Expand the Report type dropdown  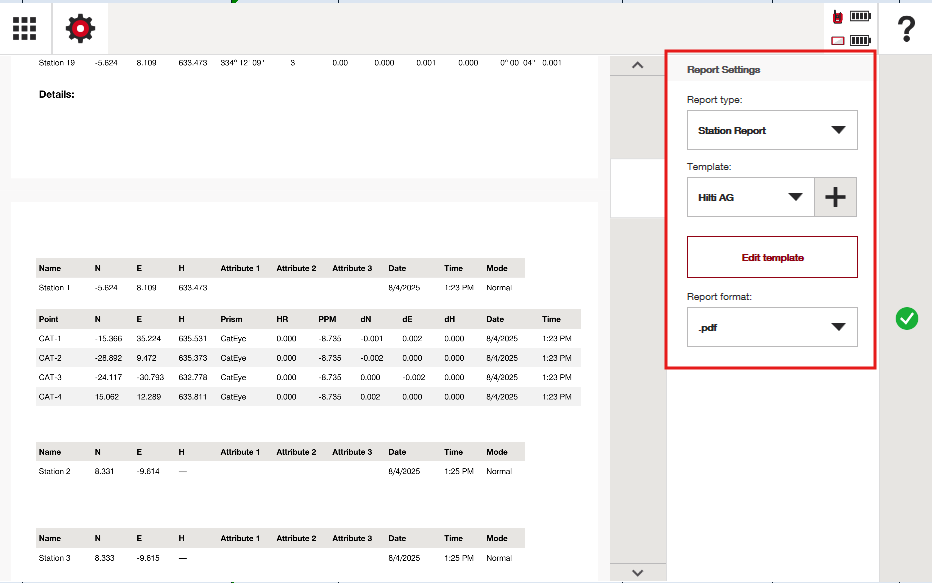pos(772,131)
